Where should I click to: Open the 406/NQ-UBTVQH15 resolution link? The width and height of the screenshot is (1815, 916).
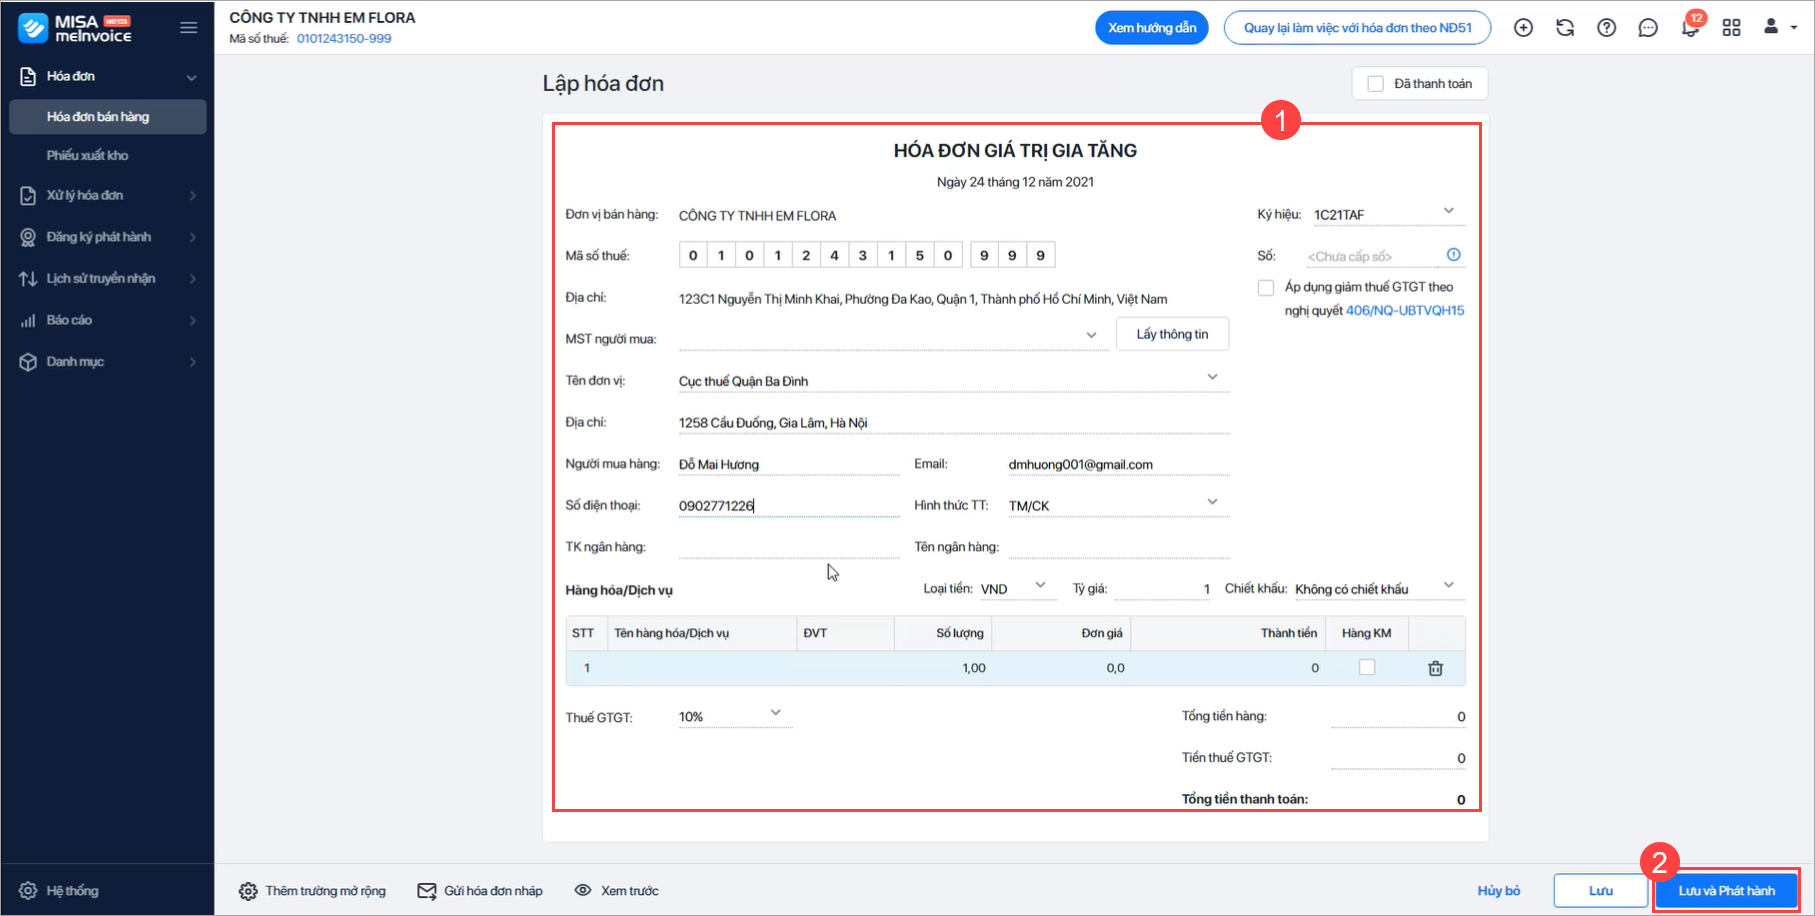point(1405,311)
